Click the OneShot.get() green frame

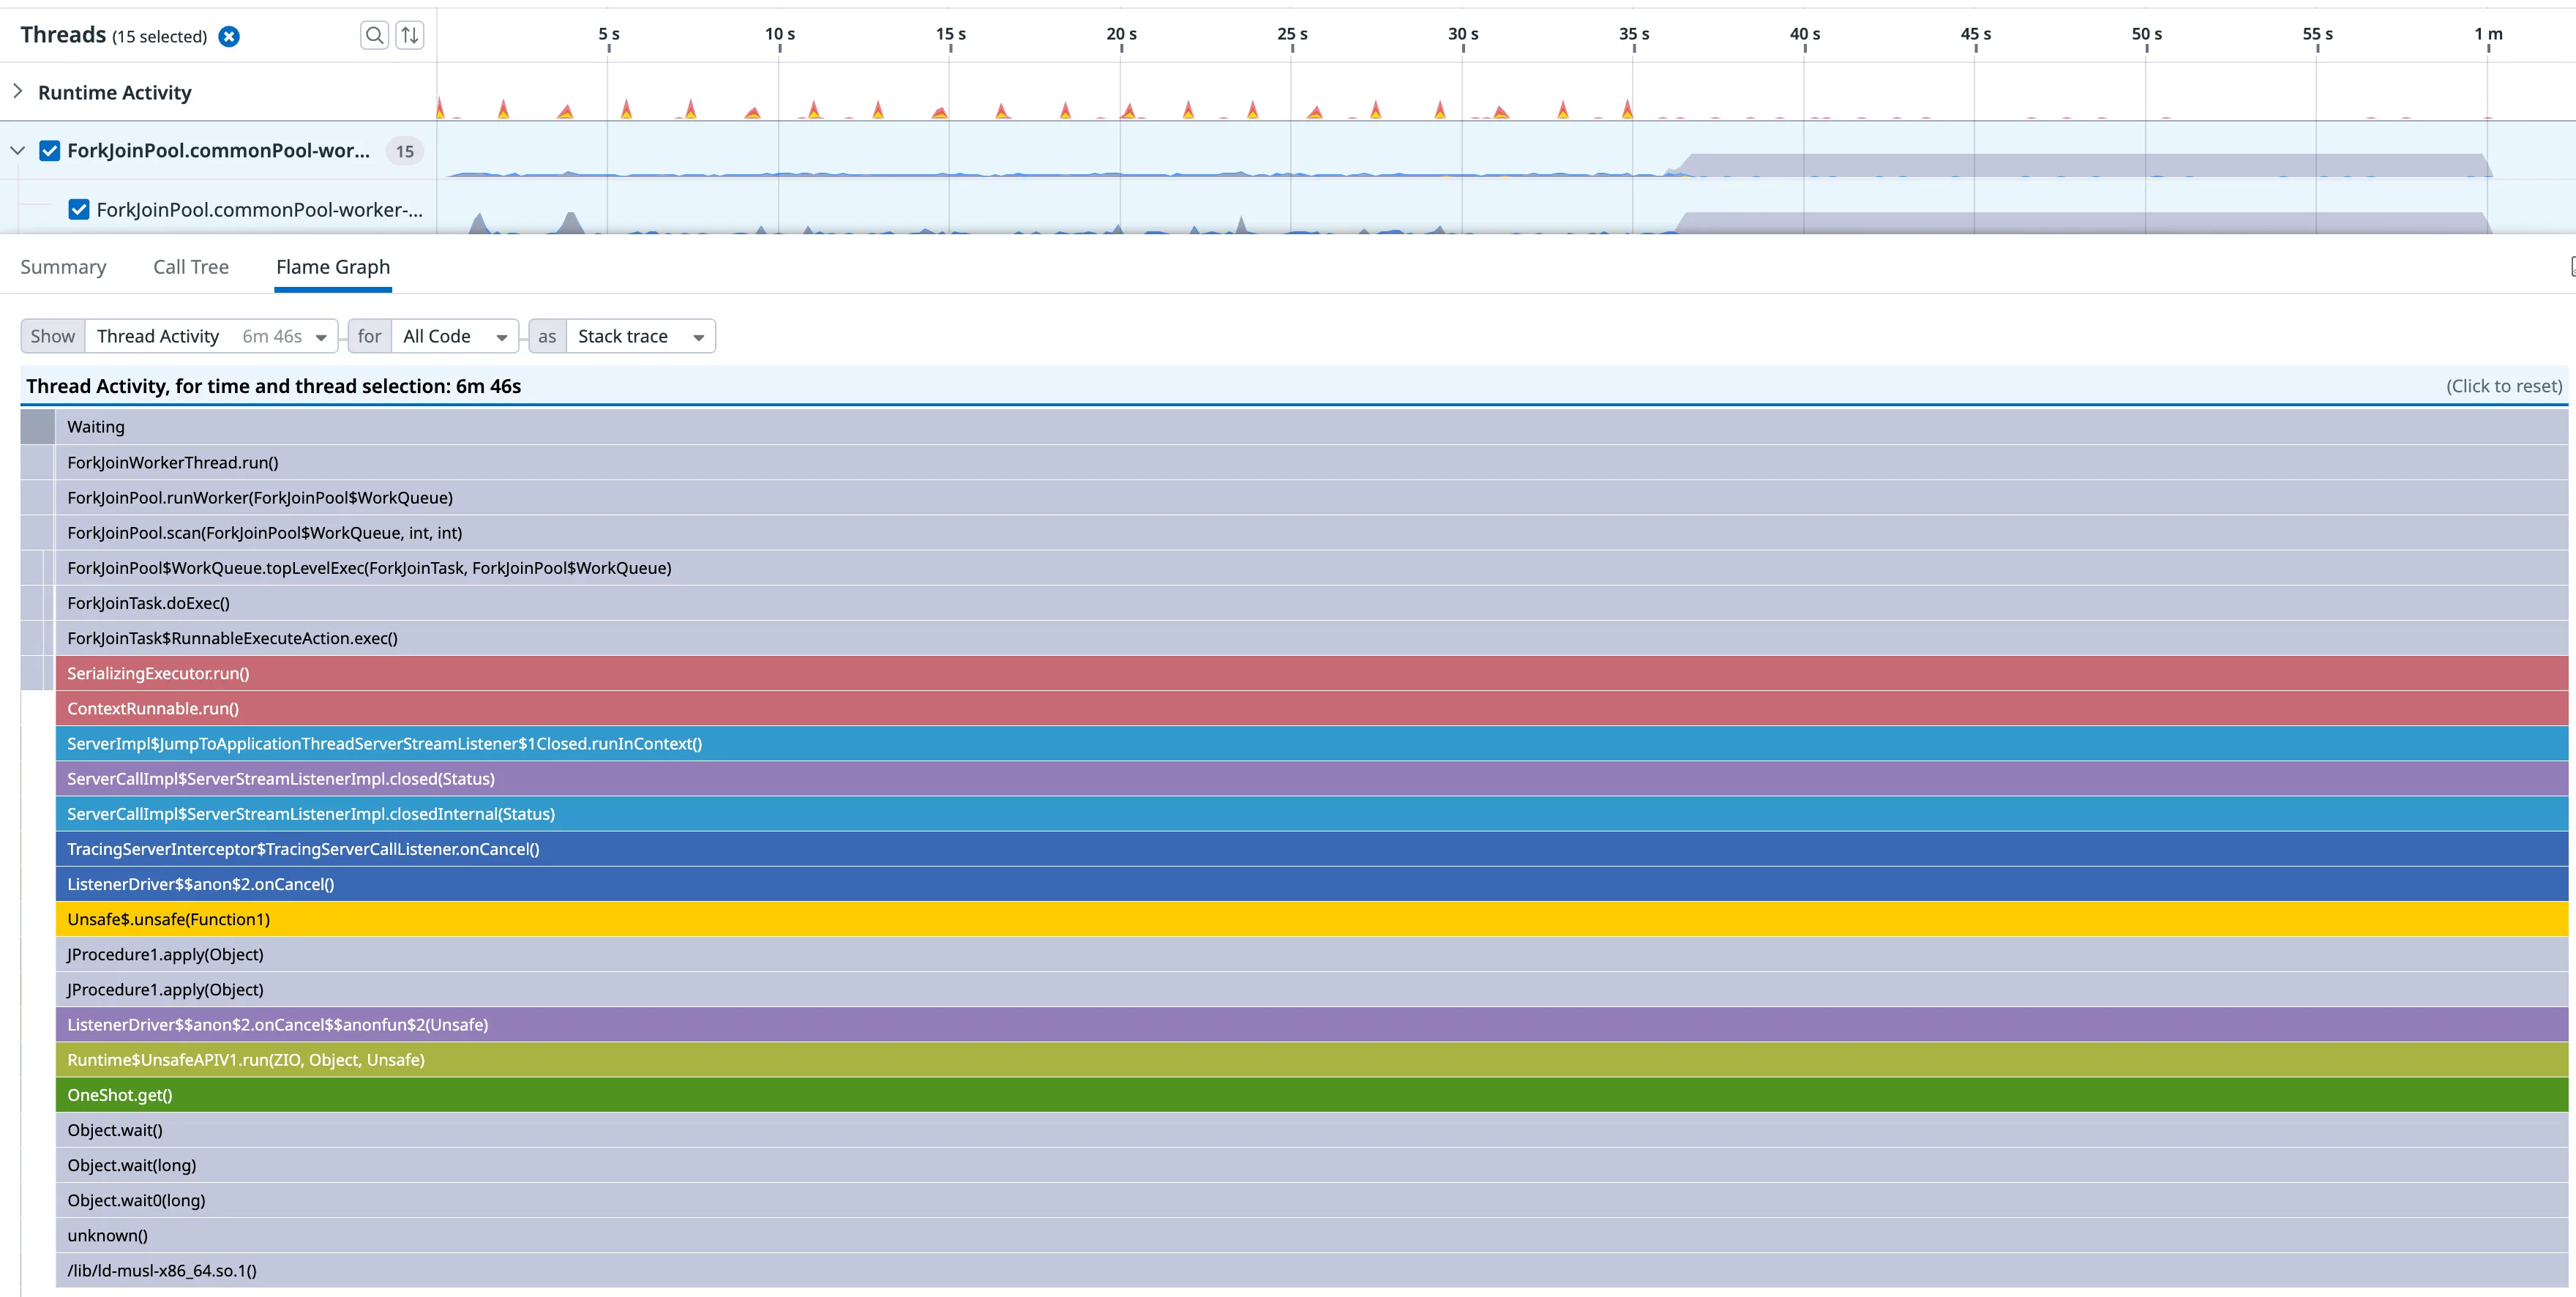pos(120,1095)
